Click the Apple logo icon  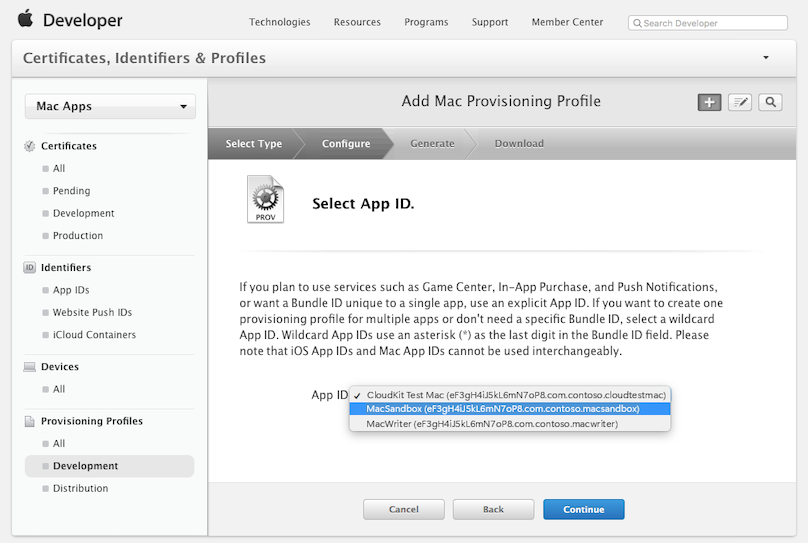click(25, 19)
